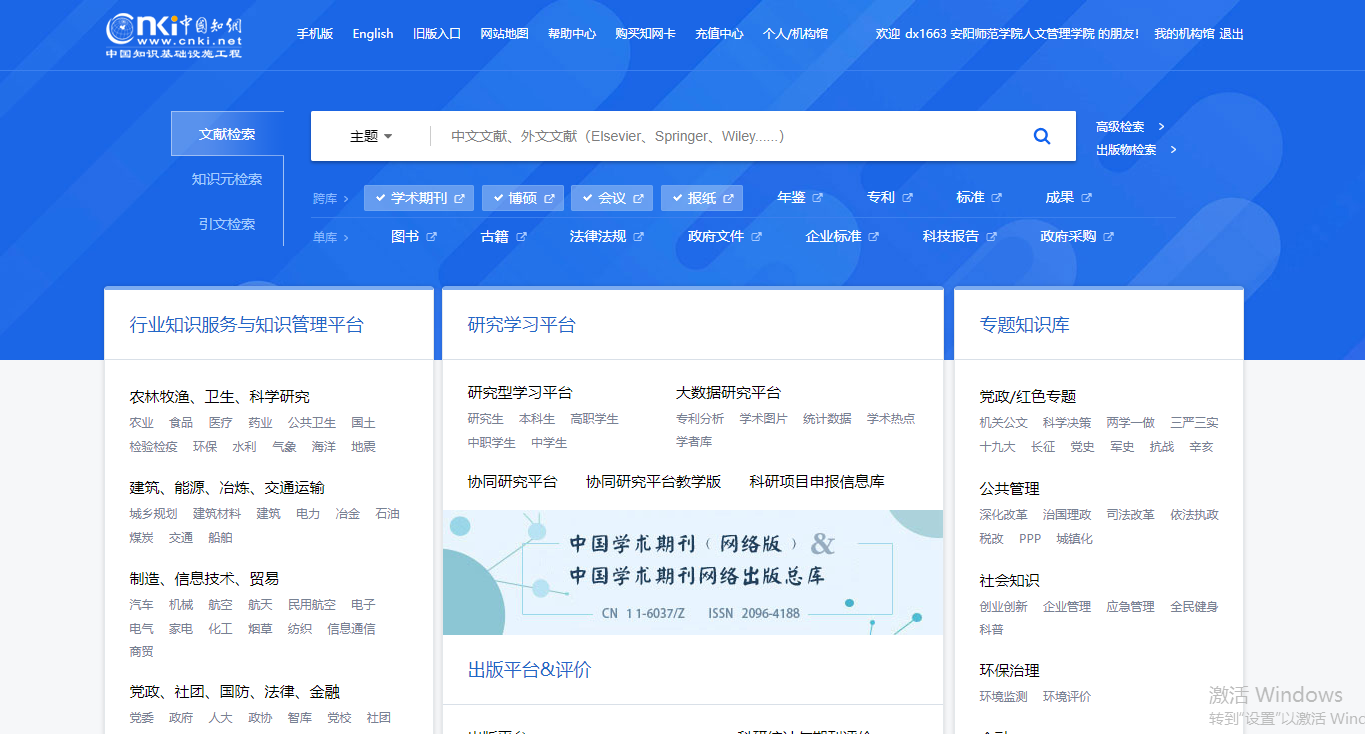Click the CNKI logo
The width and height of the screenshot is (1365, 734).
(174, 35)
